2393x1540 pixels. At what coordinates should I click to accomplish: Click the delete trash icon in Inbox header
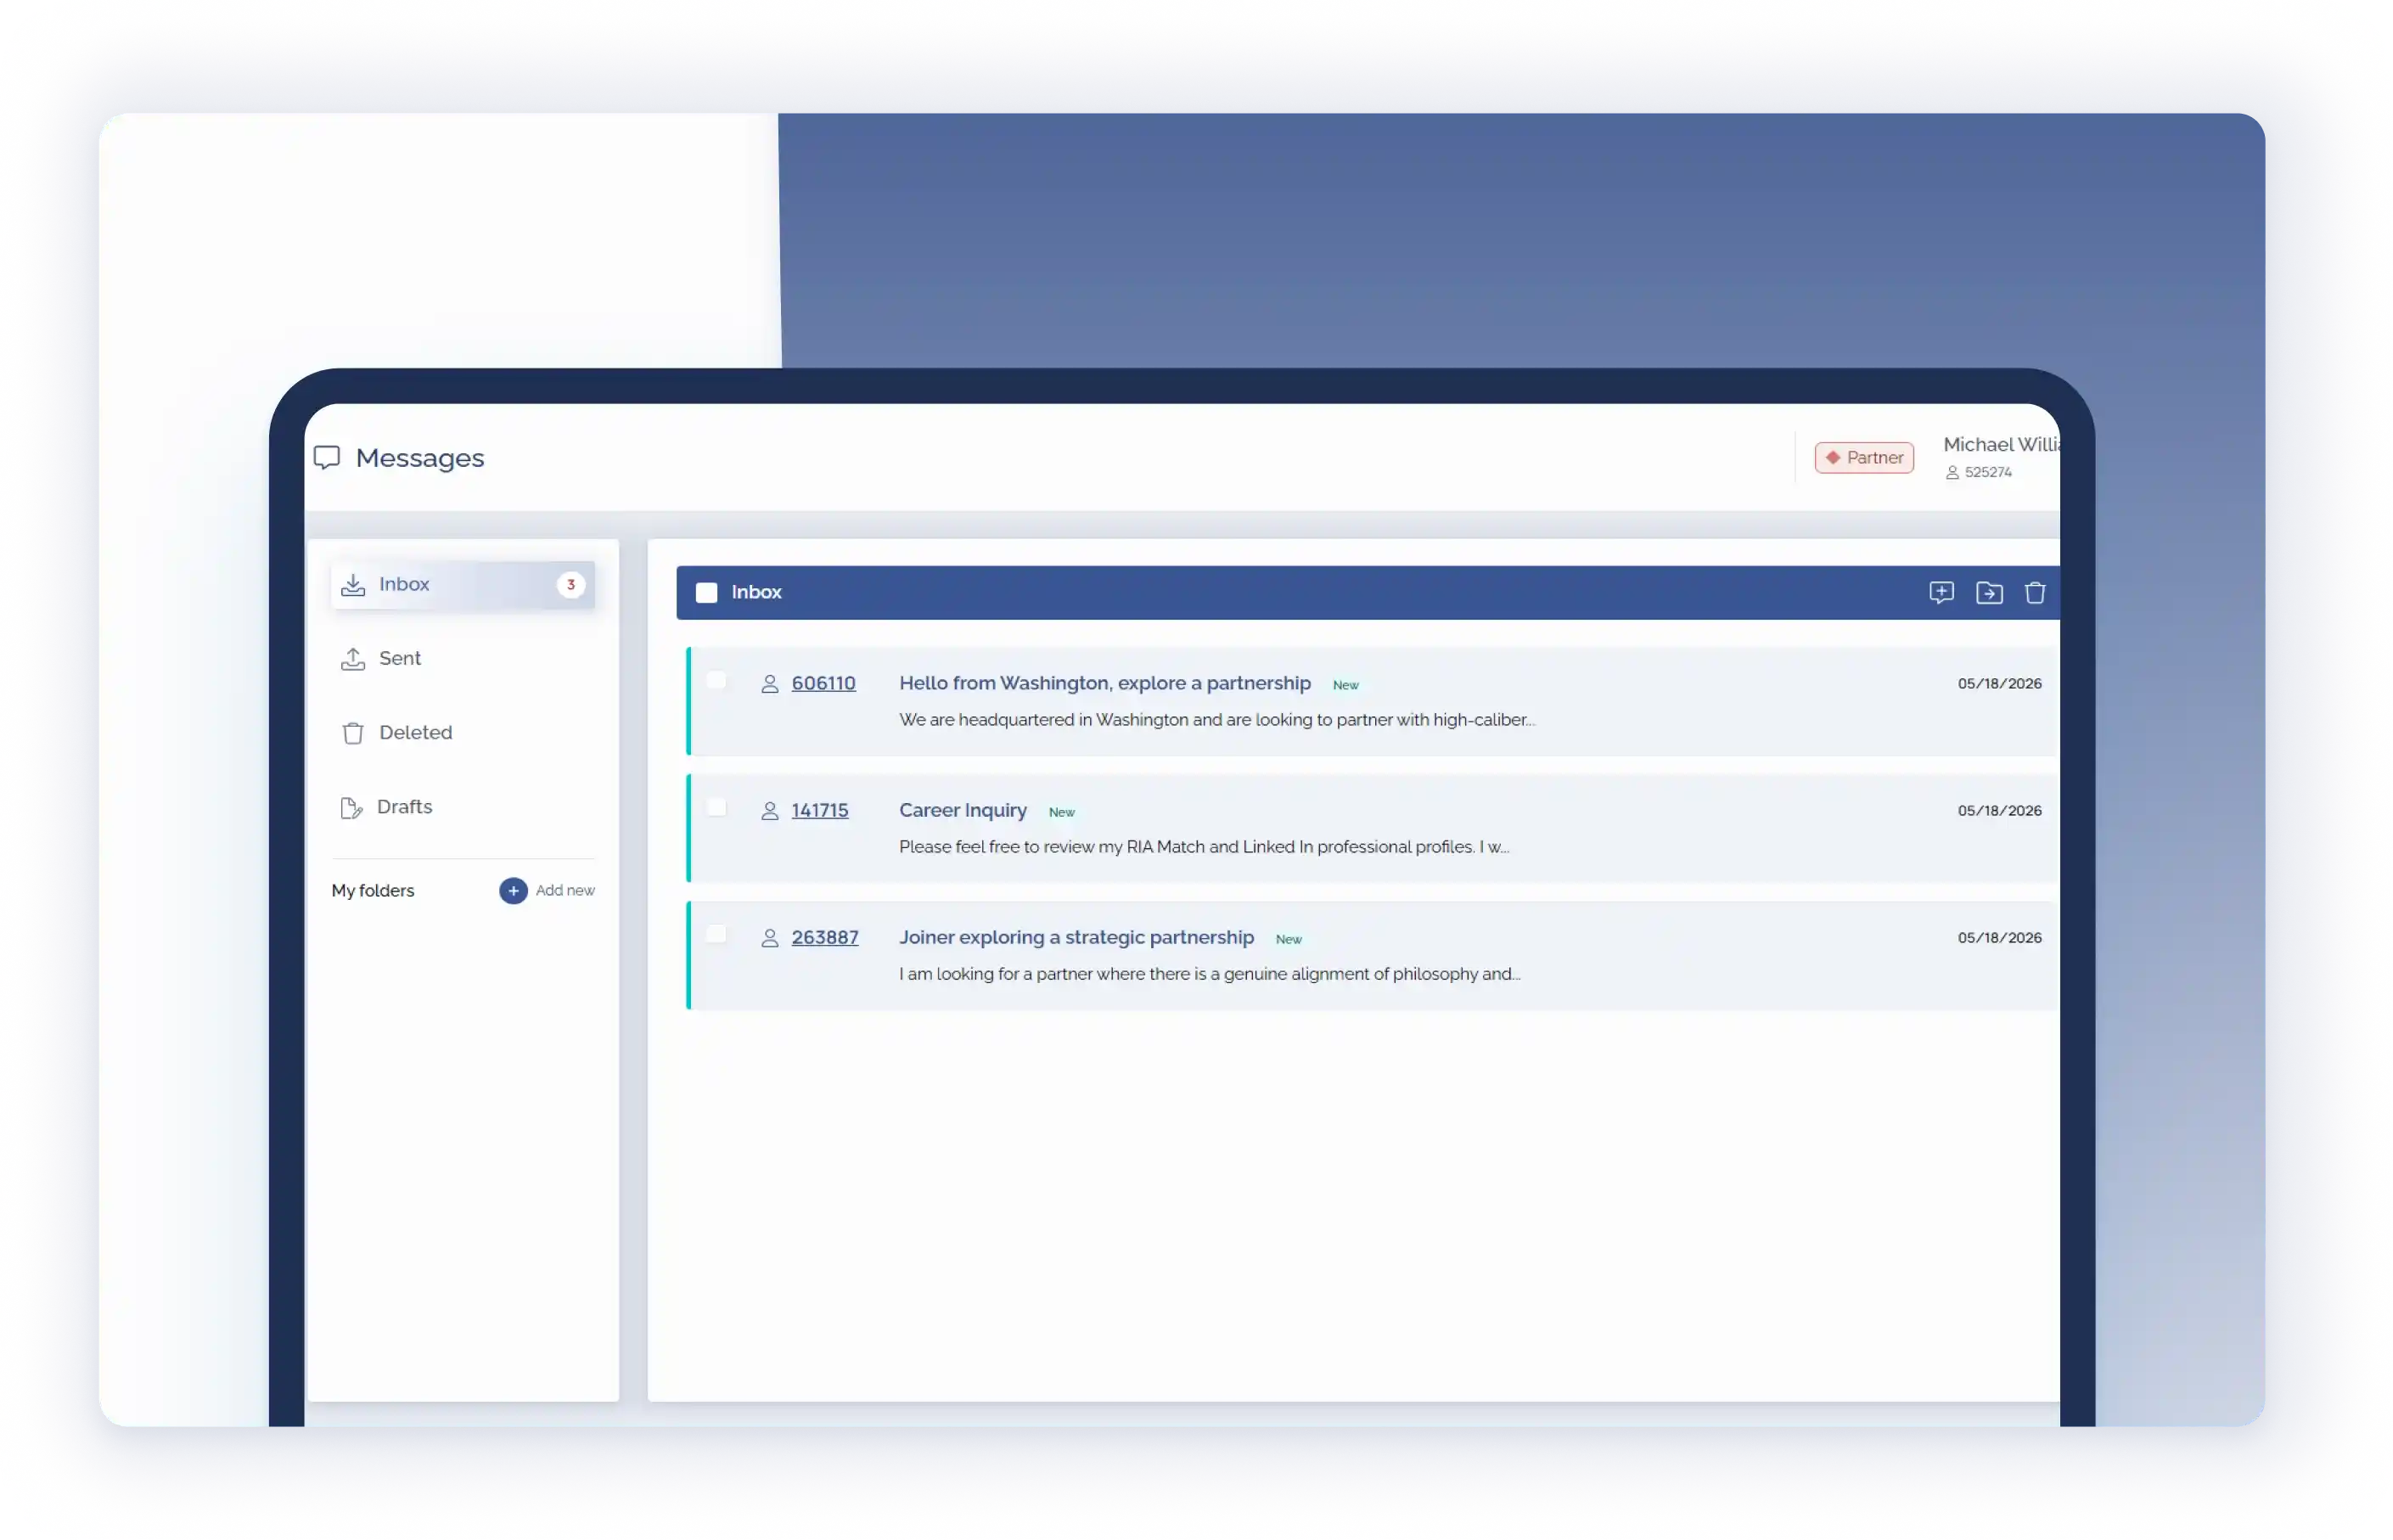point(2035,593)
